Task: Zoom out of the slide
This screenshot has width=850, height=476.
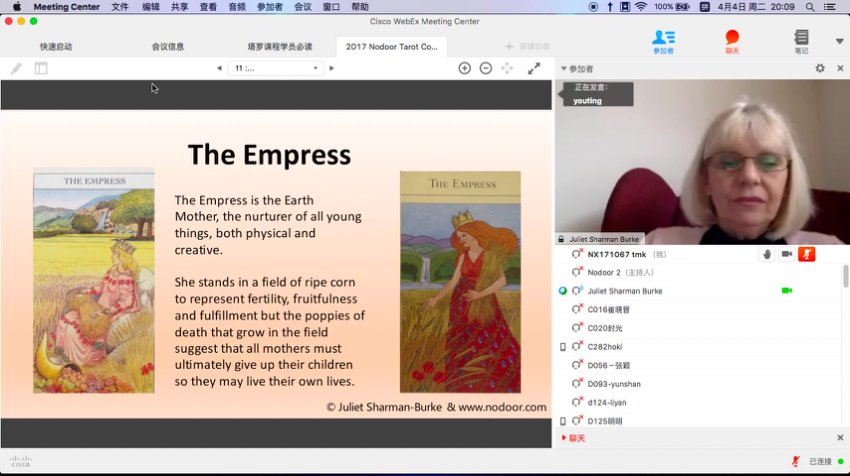Action: click(486, 68)
